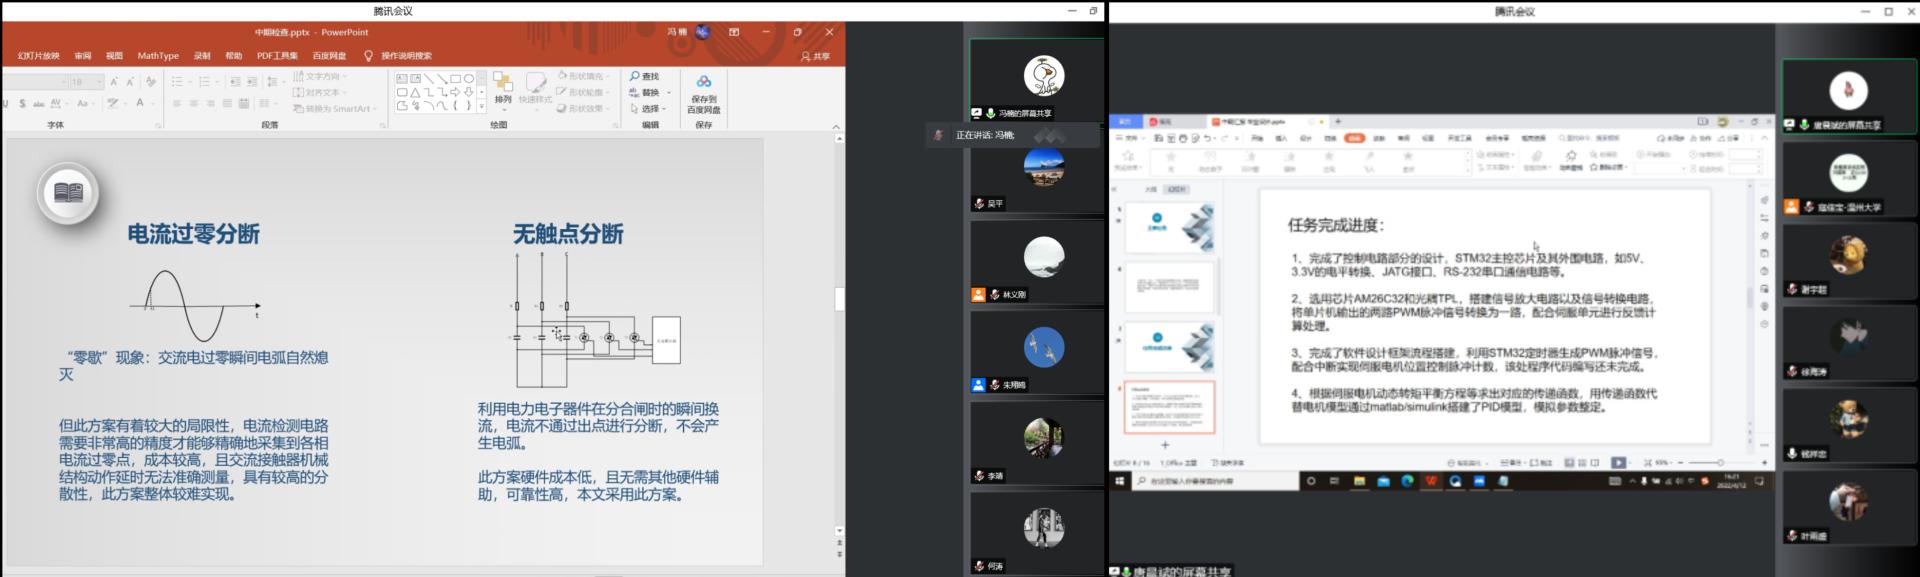Switch to WPS normal view button
1920x577 pixels.
[x=1568, y=463]
